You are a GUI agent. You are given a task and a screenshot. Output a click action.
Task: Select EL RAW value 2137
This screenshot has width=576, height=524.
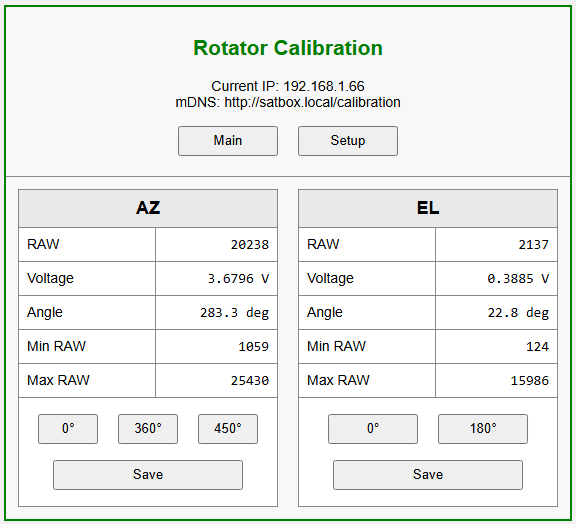[533, 245]
